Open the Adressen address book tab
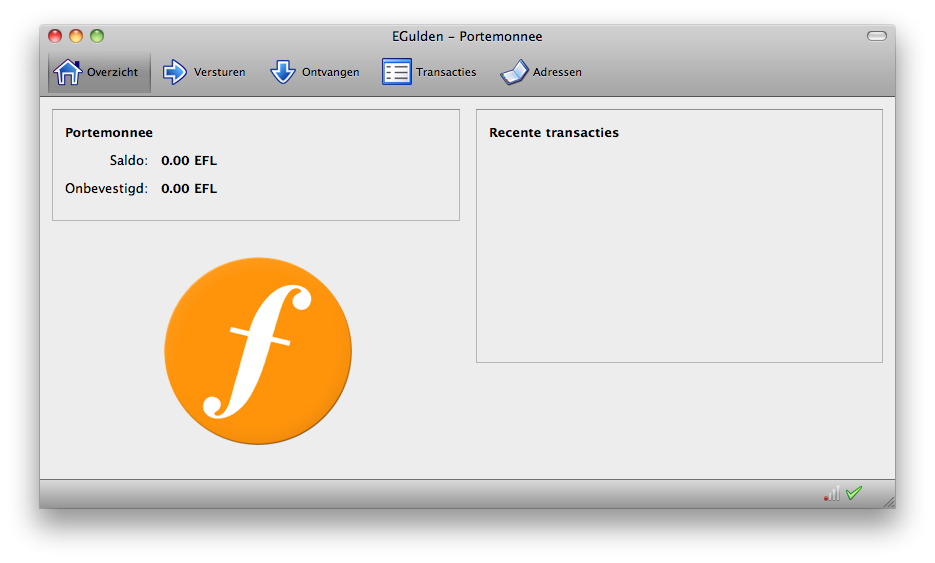This screenshot has height=563, width=935. 541,72
